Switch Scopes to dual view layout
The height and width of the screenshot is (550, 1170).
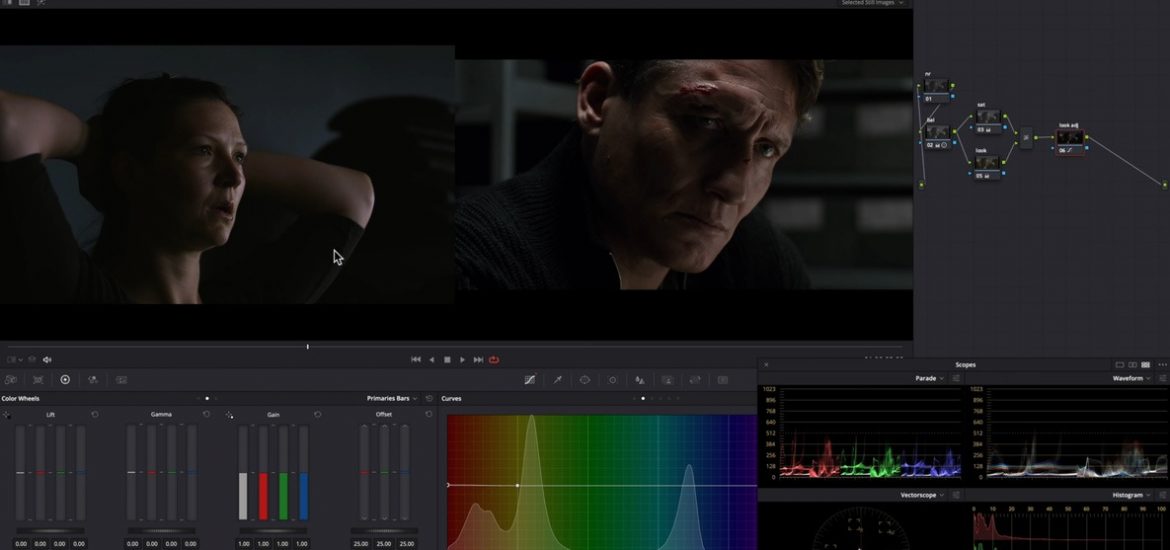tap(1133, 365)
